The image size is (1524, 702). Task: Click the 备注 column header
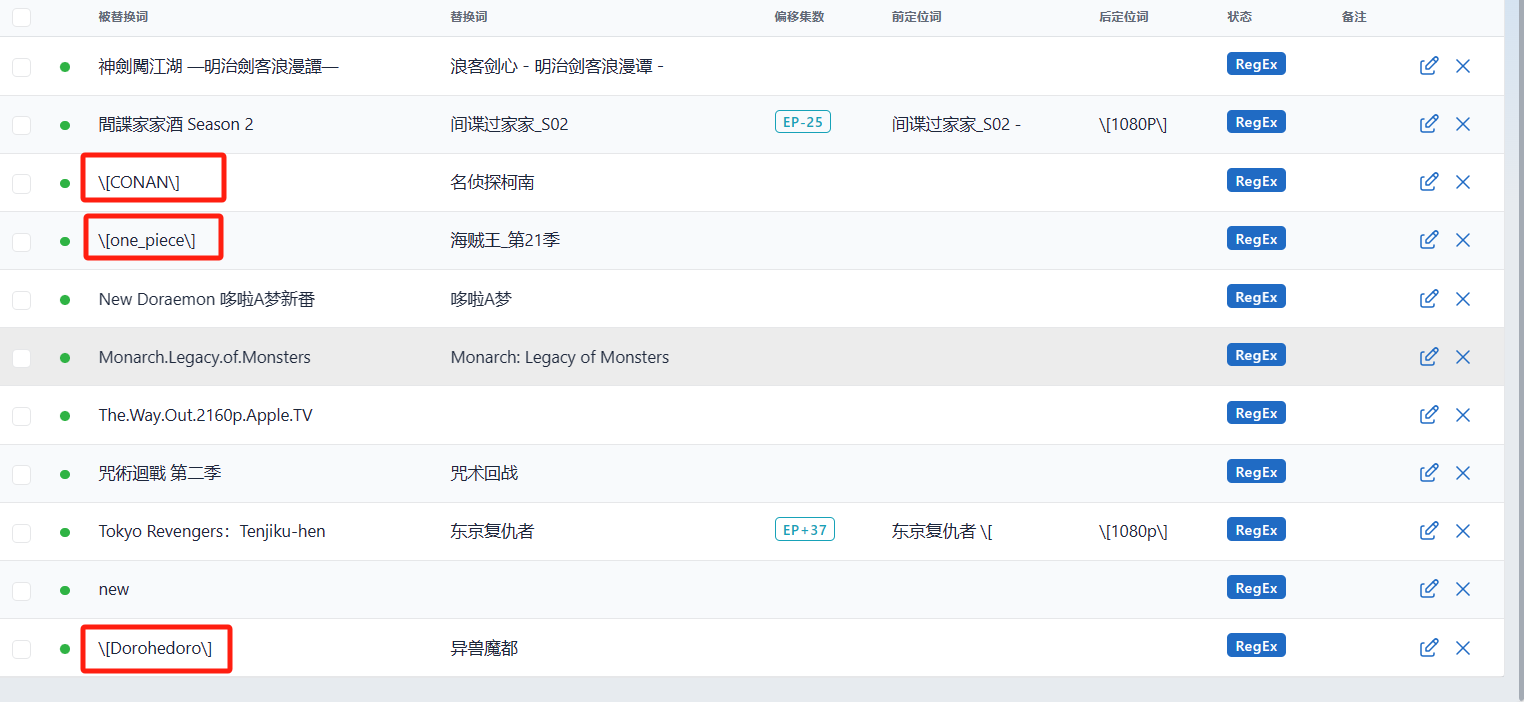click(x=1354, y=17)
